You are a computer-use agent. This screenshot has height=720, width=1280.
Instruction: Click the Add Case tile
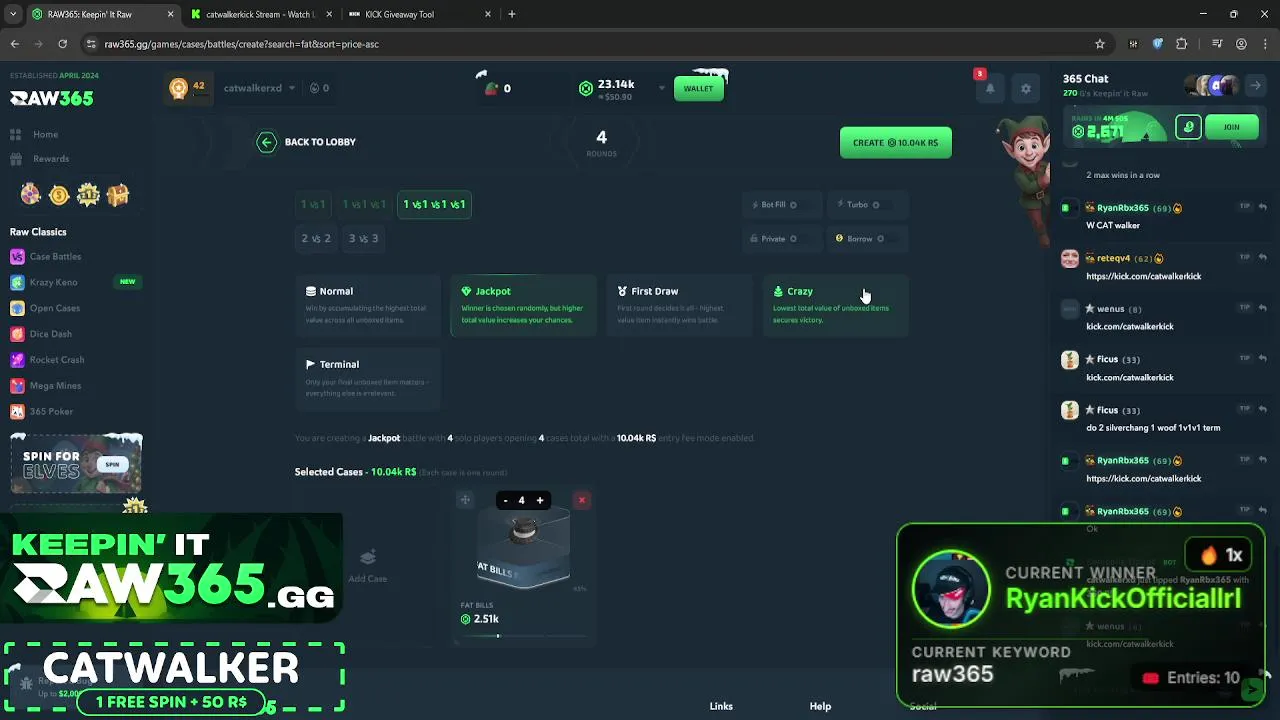click(367, 565)
